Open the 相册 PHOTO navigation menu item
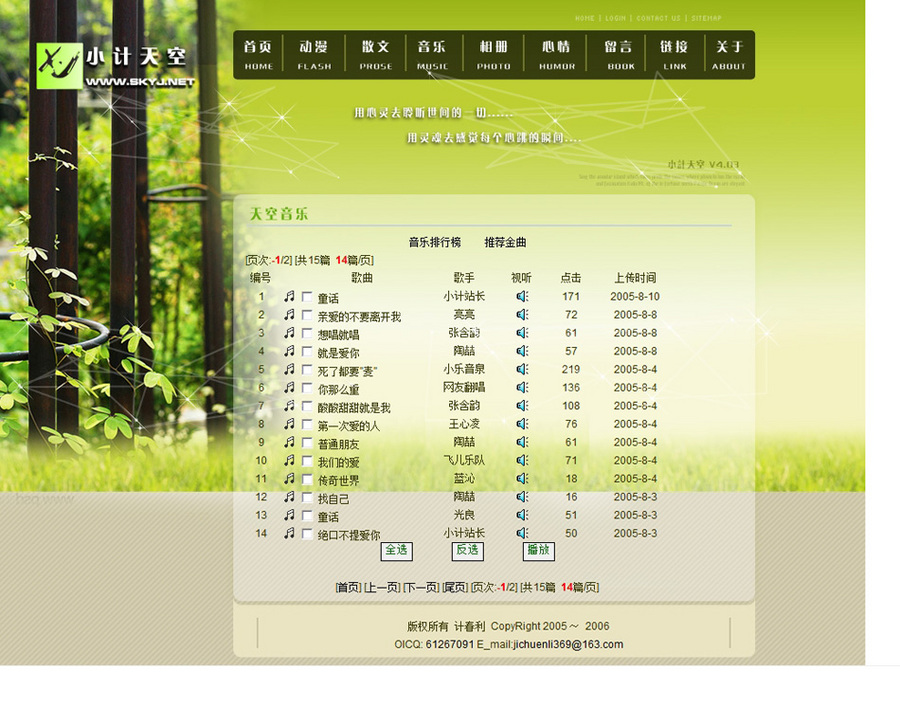 pos(493,54)
